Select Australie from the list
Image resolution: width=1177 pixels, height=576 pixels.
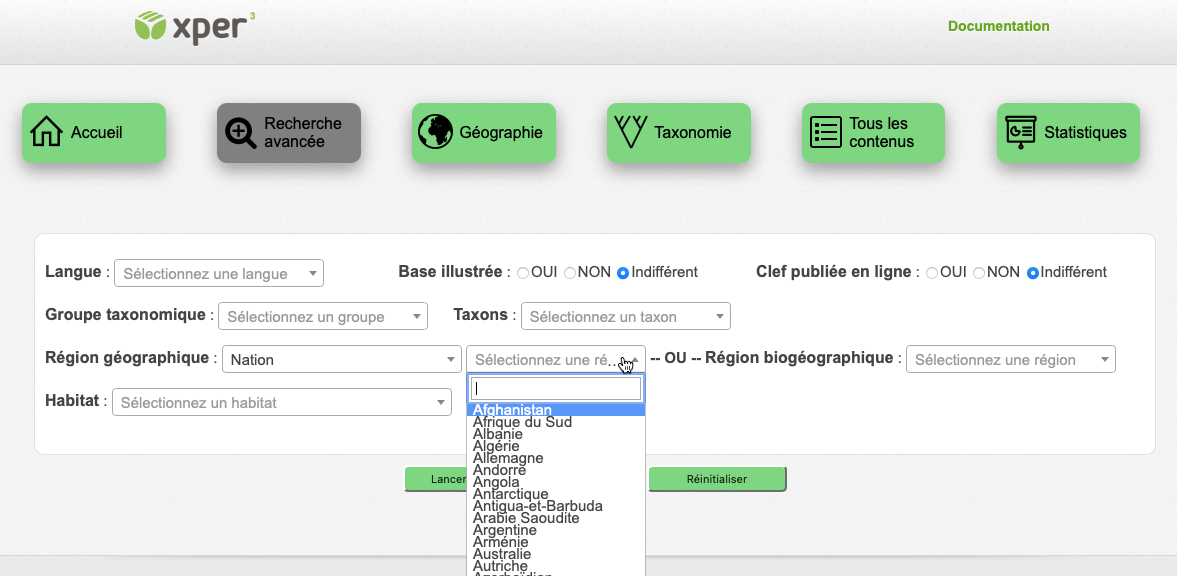pos(555,554)
